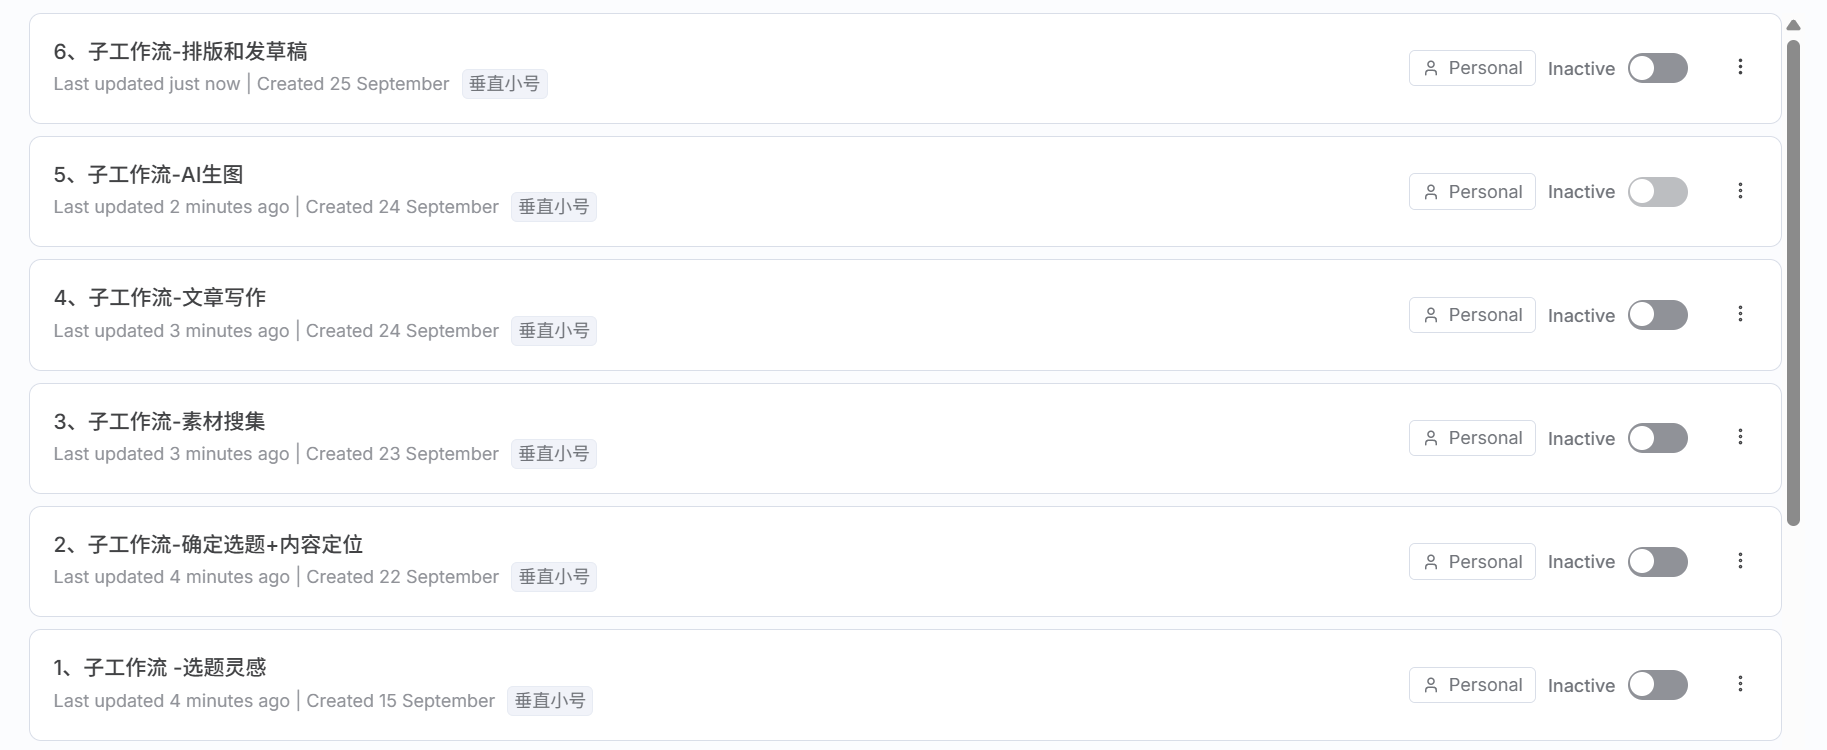
Task: Open three-dot menu for 选题灵感 workflow
Action: tap(1740, 684)
